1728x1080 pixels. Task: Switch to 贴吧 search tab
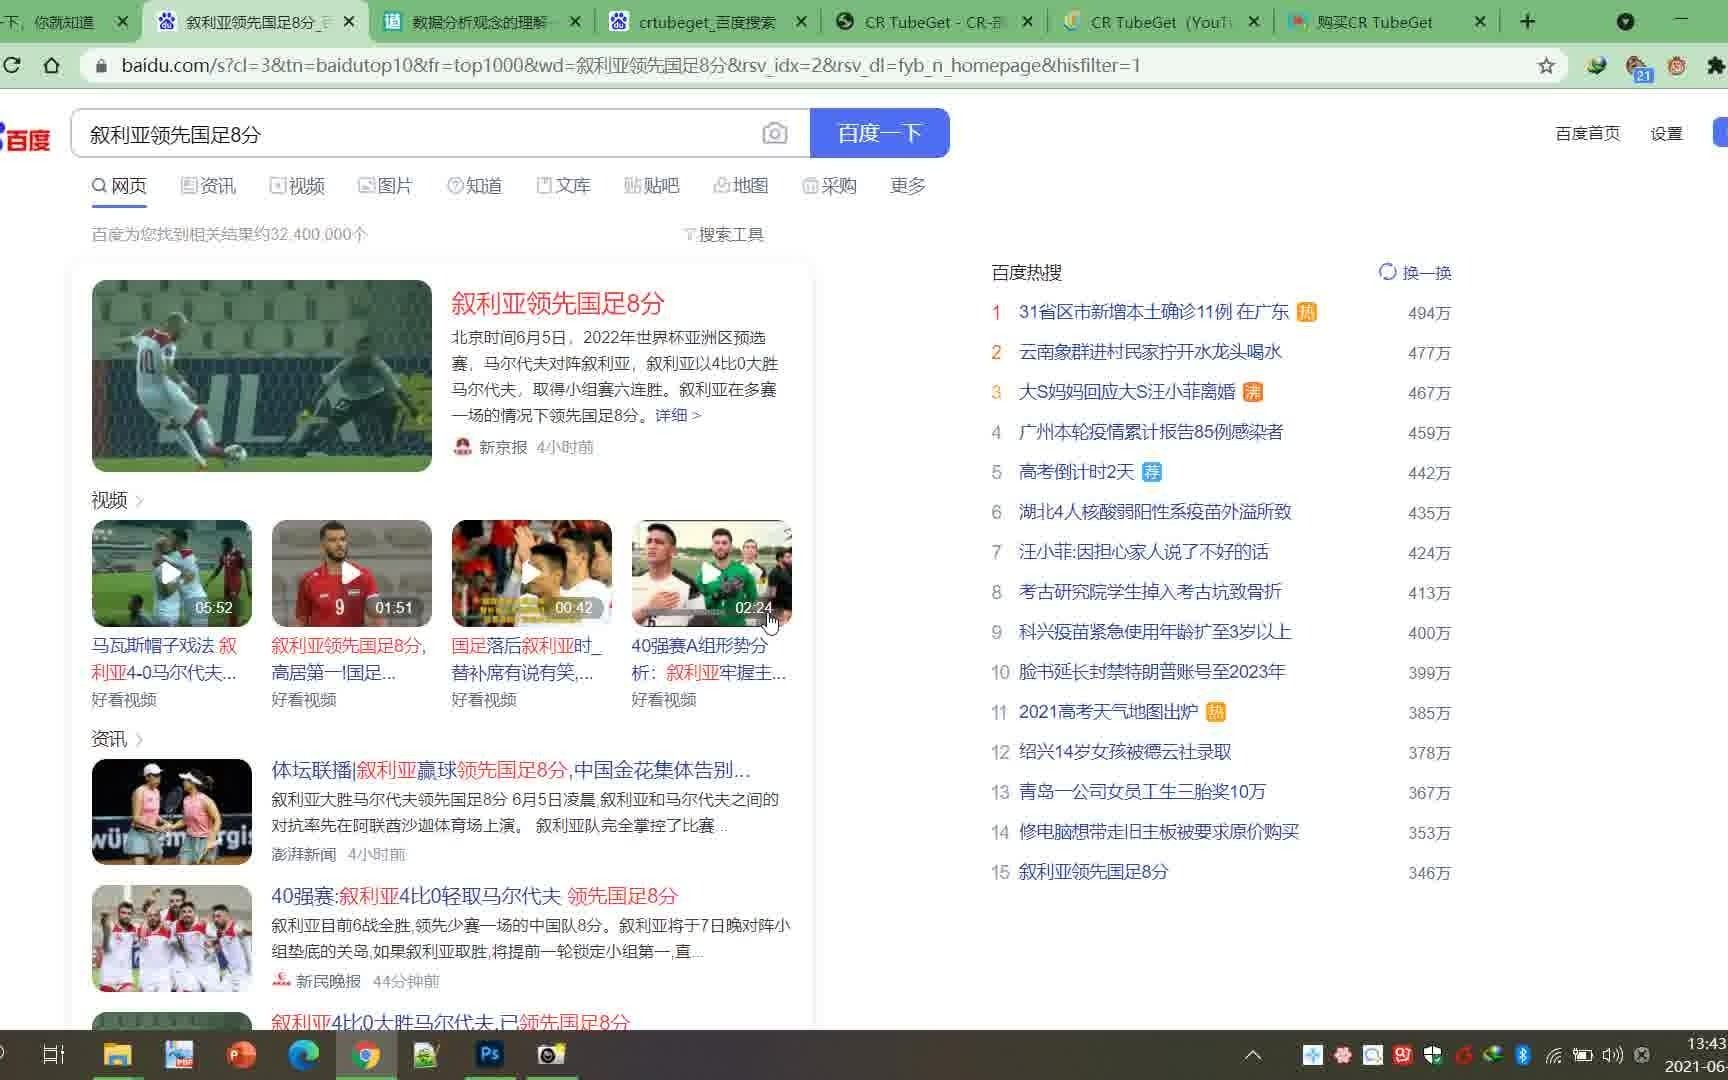point(651,186)
